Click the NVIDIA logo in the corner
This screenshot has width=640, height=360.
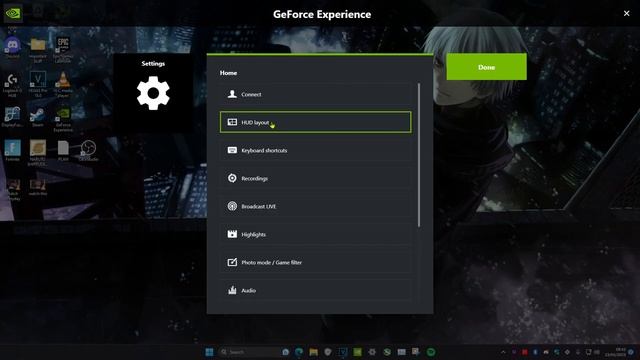[x=13, y=13]
